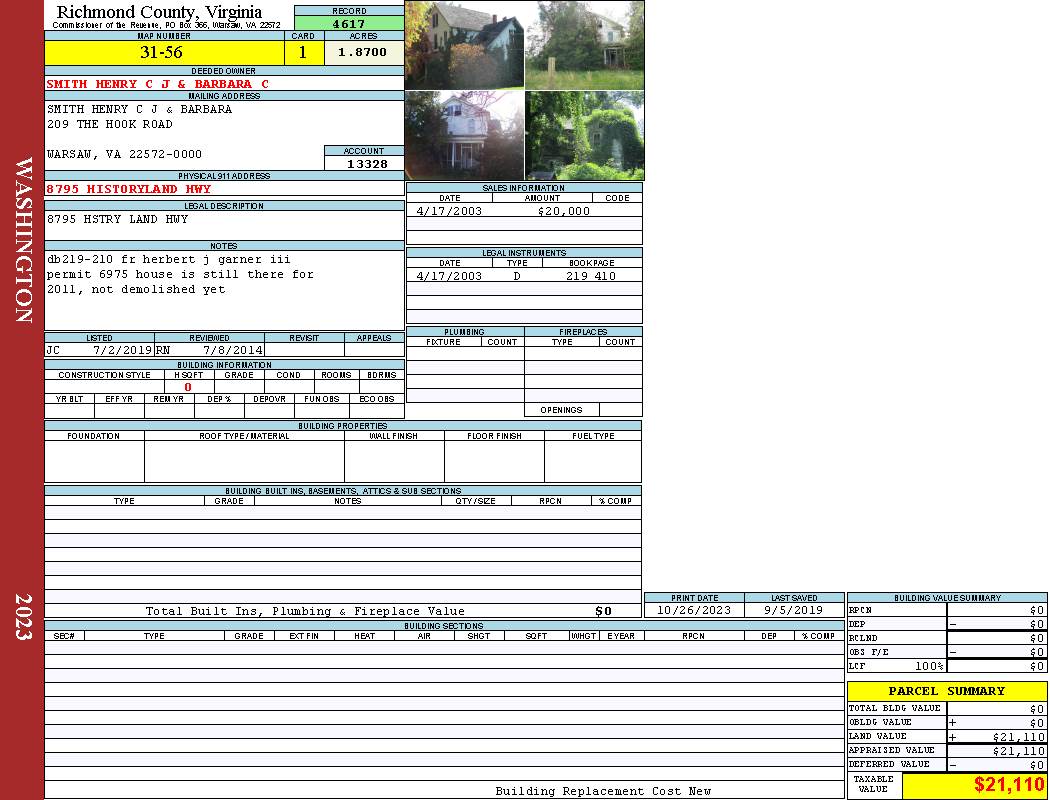Click the acres value 1.8700
Screen dimensions: 1050x800
click(363, 53)
